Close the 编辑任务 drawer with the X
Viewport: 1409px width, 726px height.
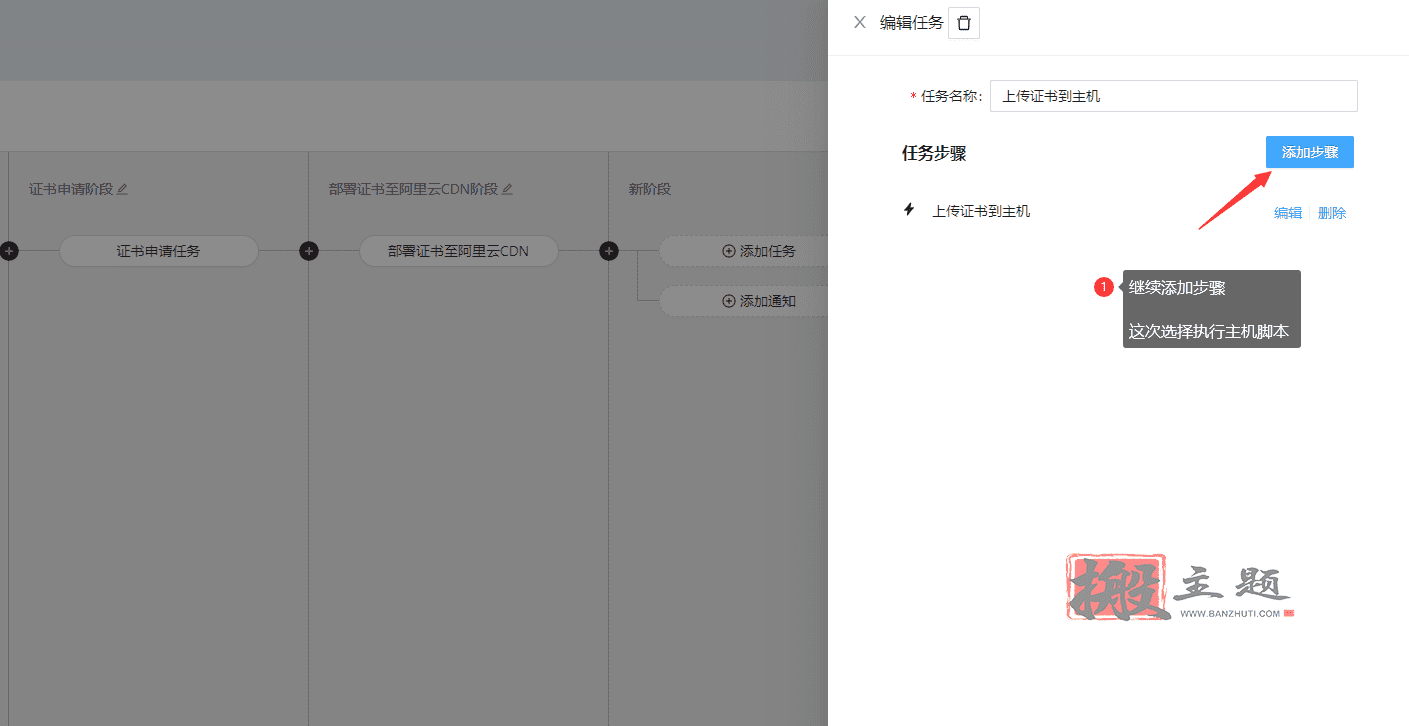pos(859,22)
